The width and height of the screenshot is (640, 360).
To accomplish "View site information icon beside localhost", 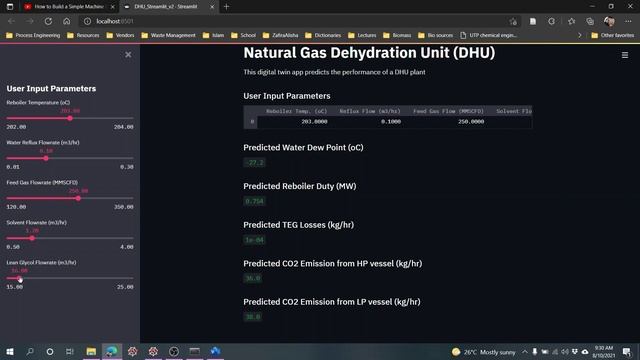I will tap(87, 21).
